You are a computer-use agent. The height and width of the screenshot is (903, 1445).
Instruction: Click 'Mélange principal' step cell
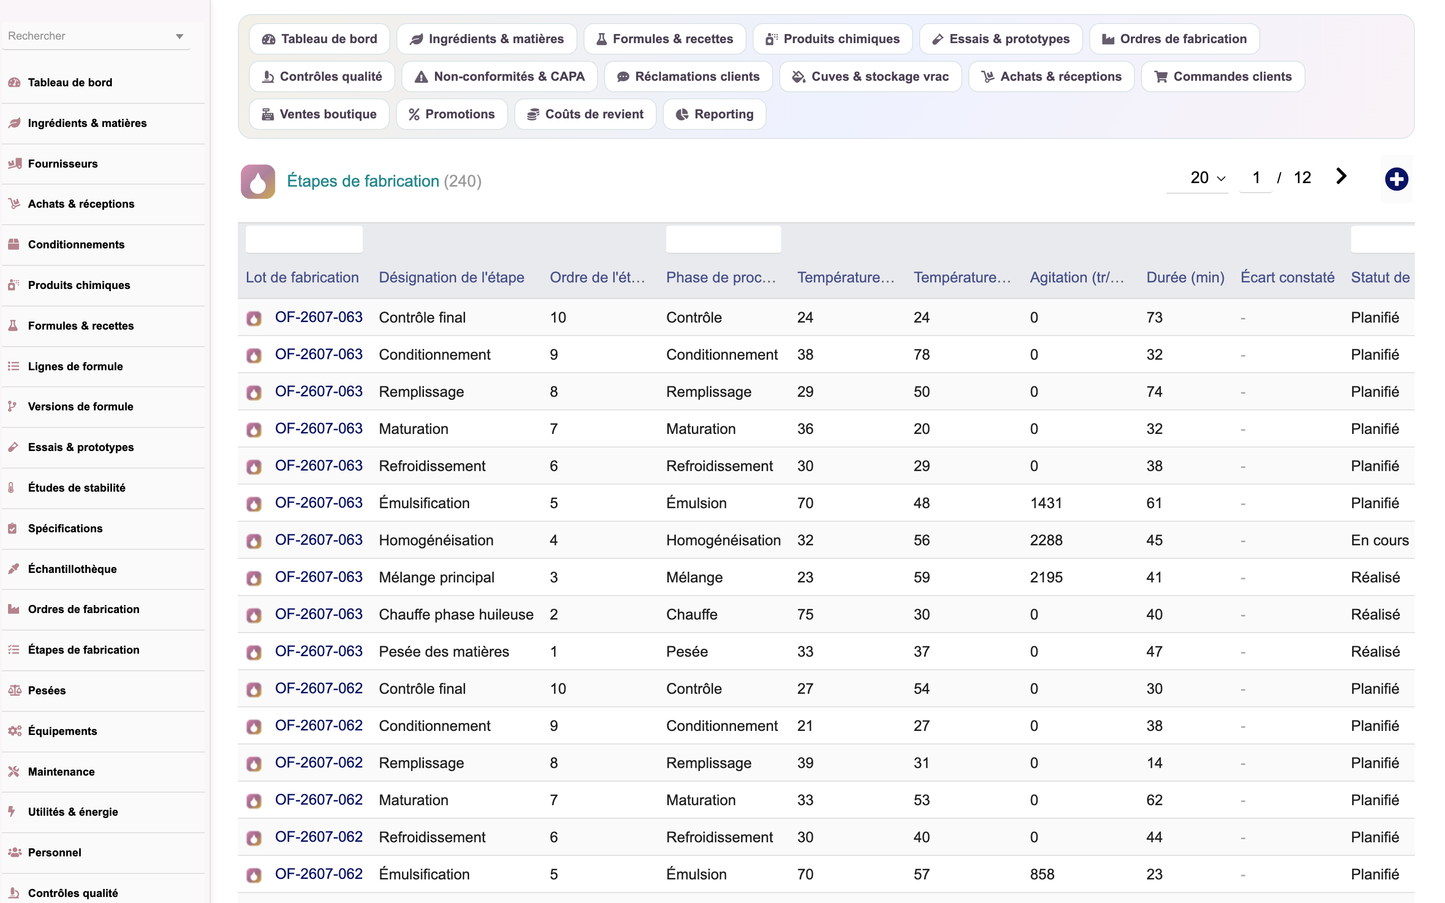pos(437,577)
